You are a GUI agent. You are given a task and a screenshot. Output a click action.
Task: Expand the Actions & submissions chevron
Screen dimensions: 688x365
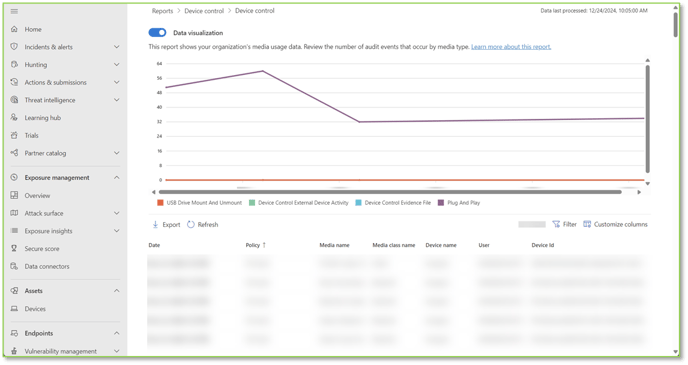(x=117, y=82)
